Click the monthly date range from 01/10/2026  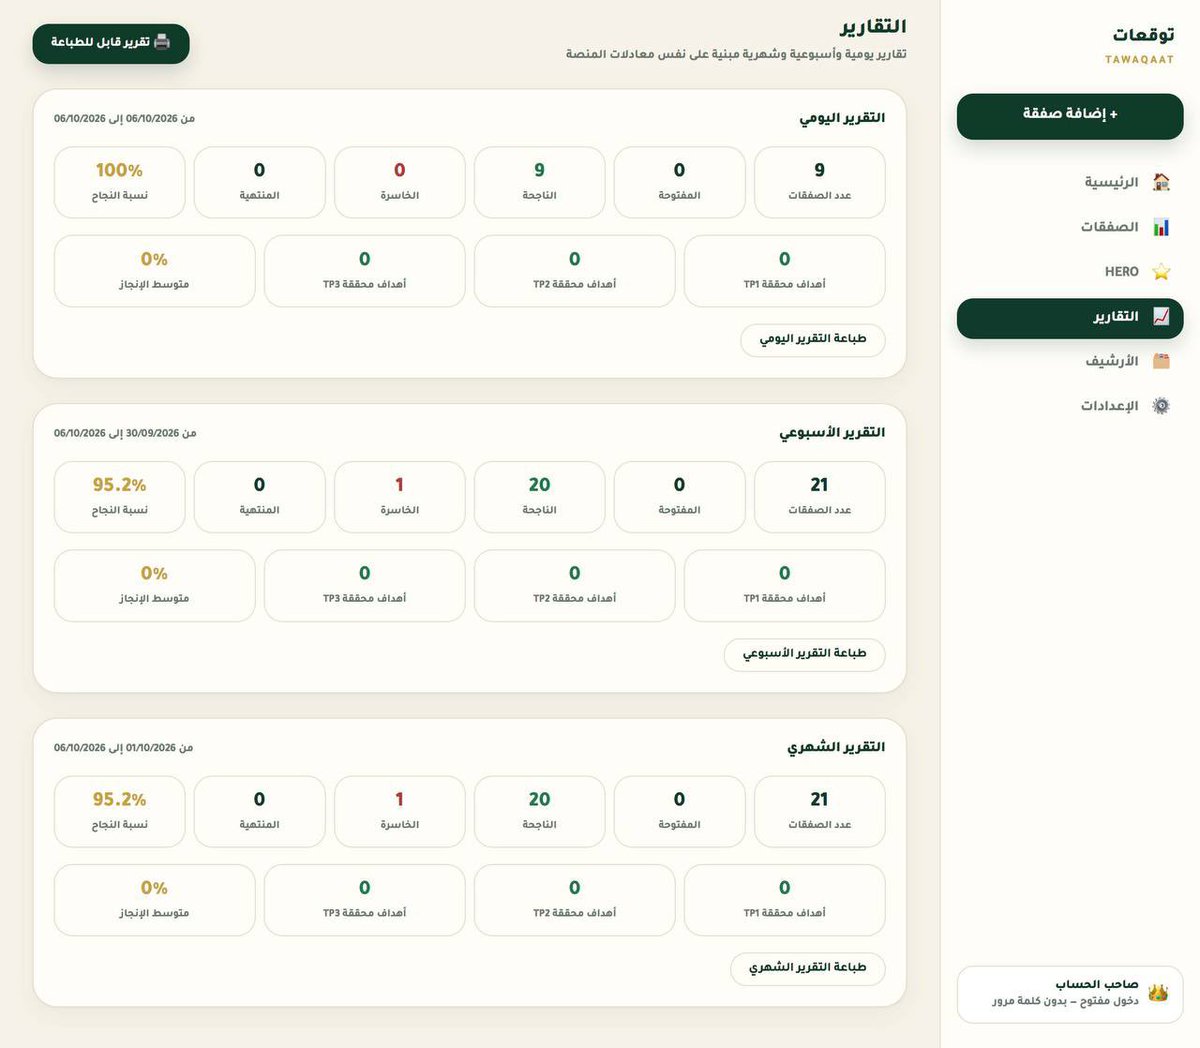[x=123, y=747]
